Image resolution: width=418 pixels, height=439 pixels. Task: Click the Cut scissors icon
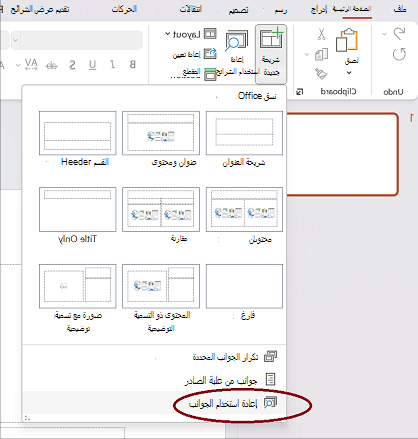coord(321,34)
